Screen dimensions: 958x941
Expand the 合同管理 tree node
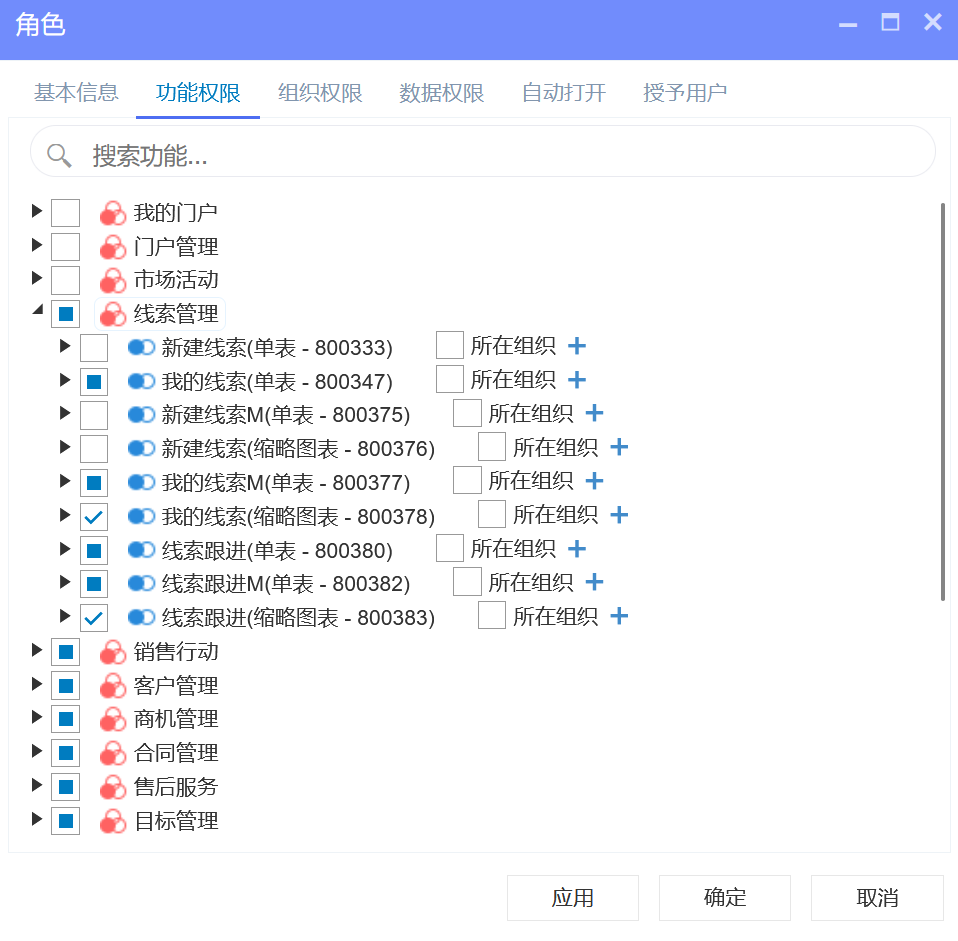(x=38, y=753)
